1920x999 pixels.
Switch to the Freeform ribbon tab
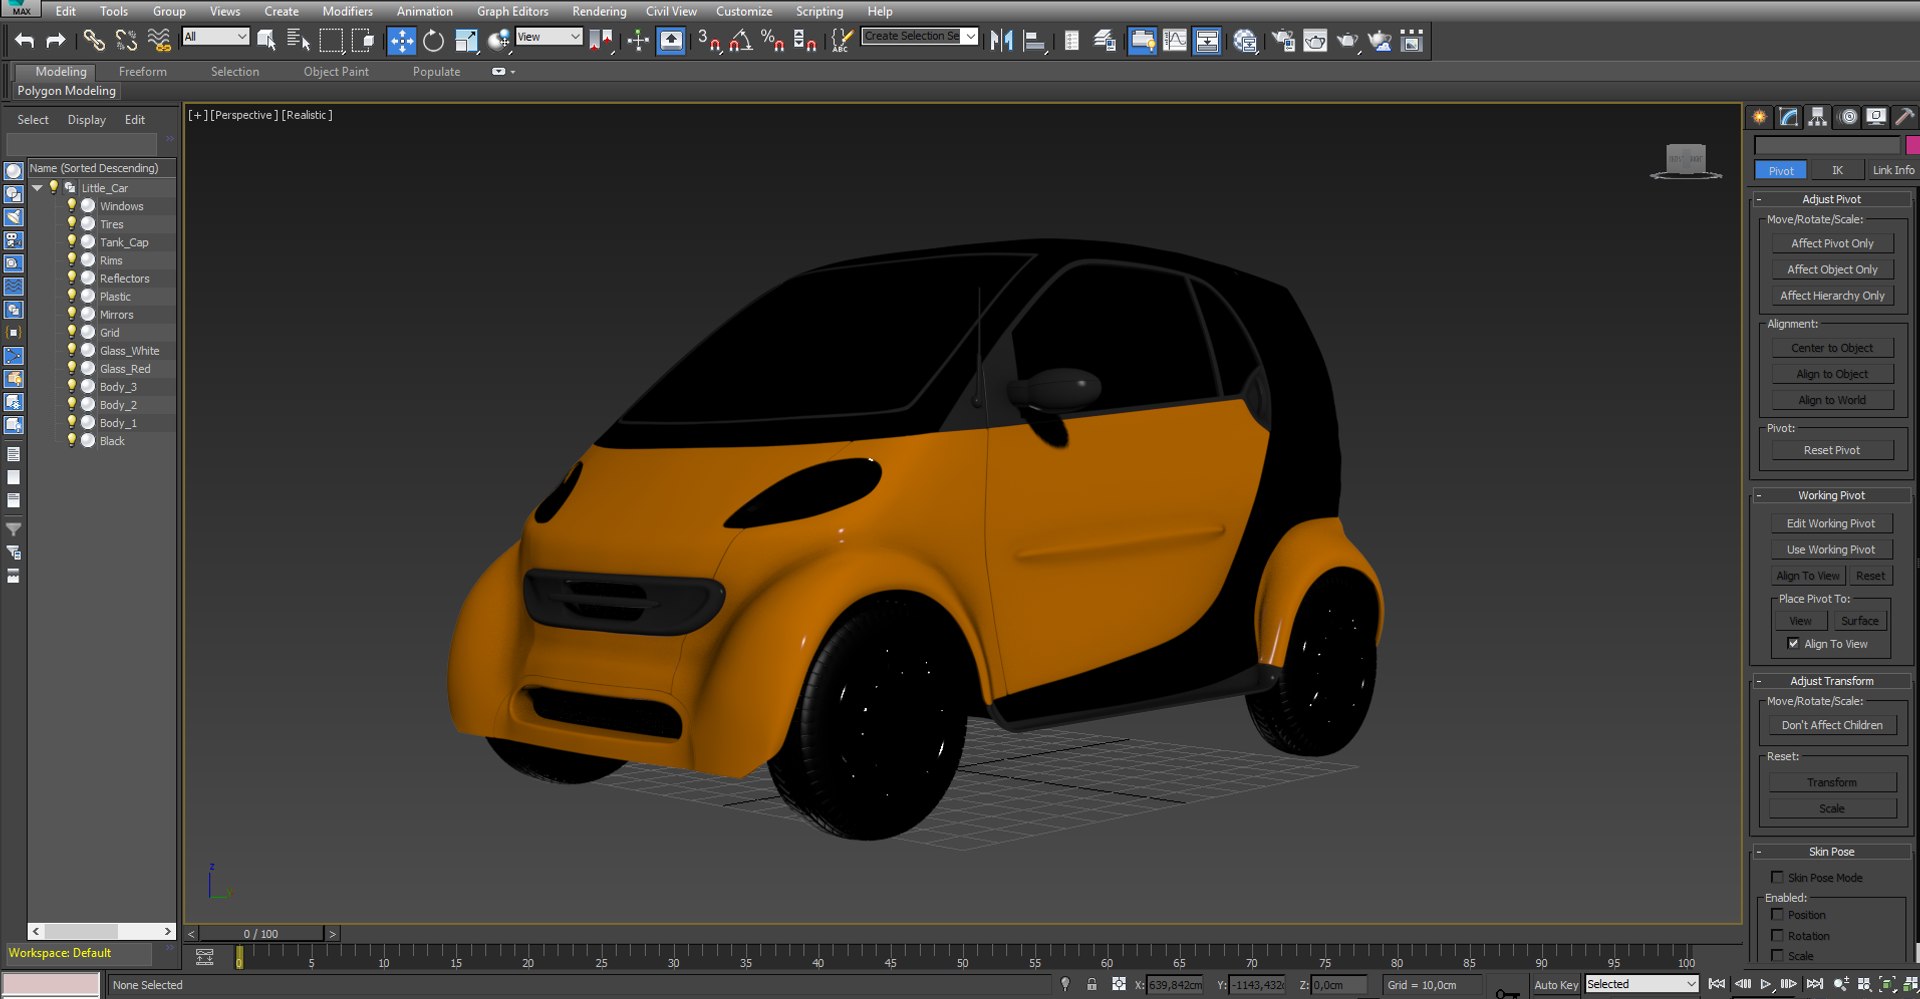pyautogui.click(x=142, y=72)
